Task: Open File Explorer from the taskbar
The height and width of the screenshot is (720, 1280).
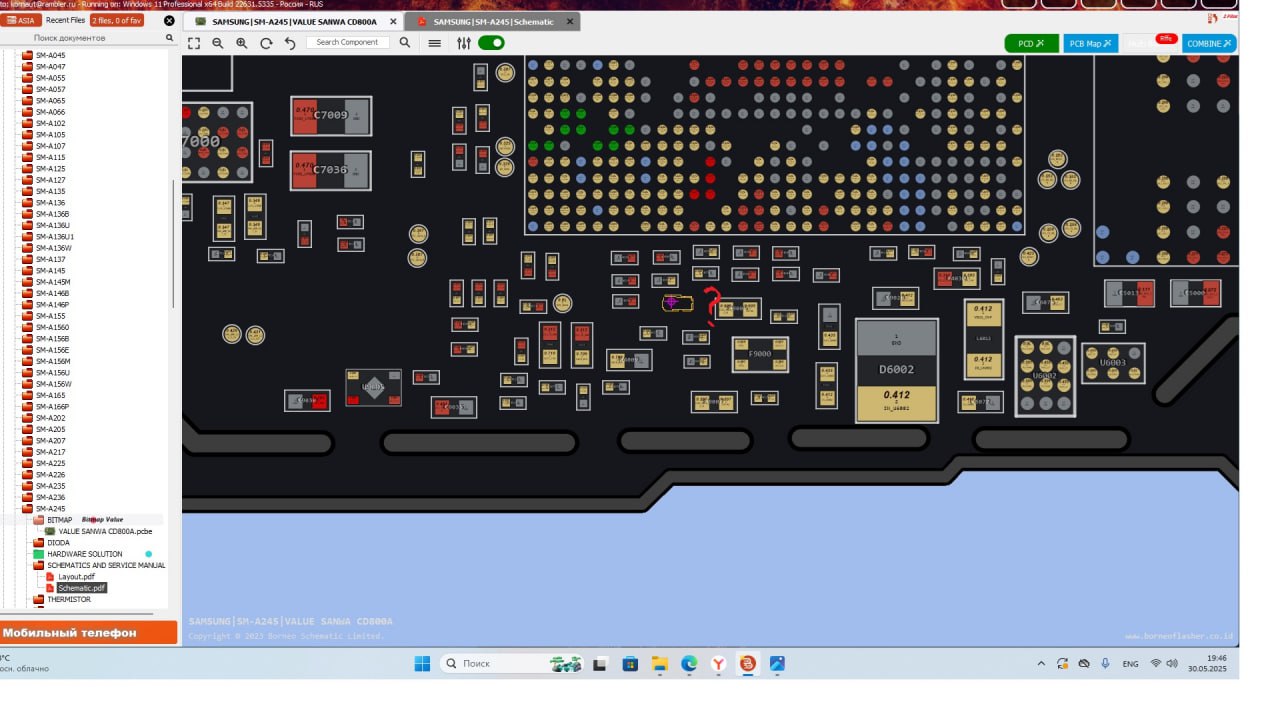Action: (x=660, y=663)
